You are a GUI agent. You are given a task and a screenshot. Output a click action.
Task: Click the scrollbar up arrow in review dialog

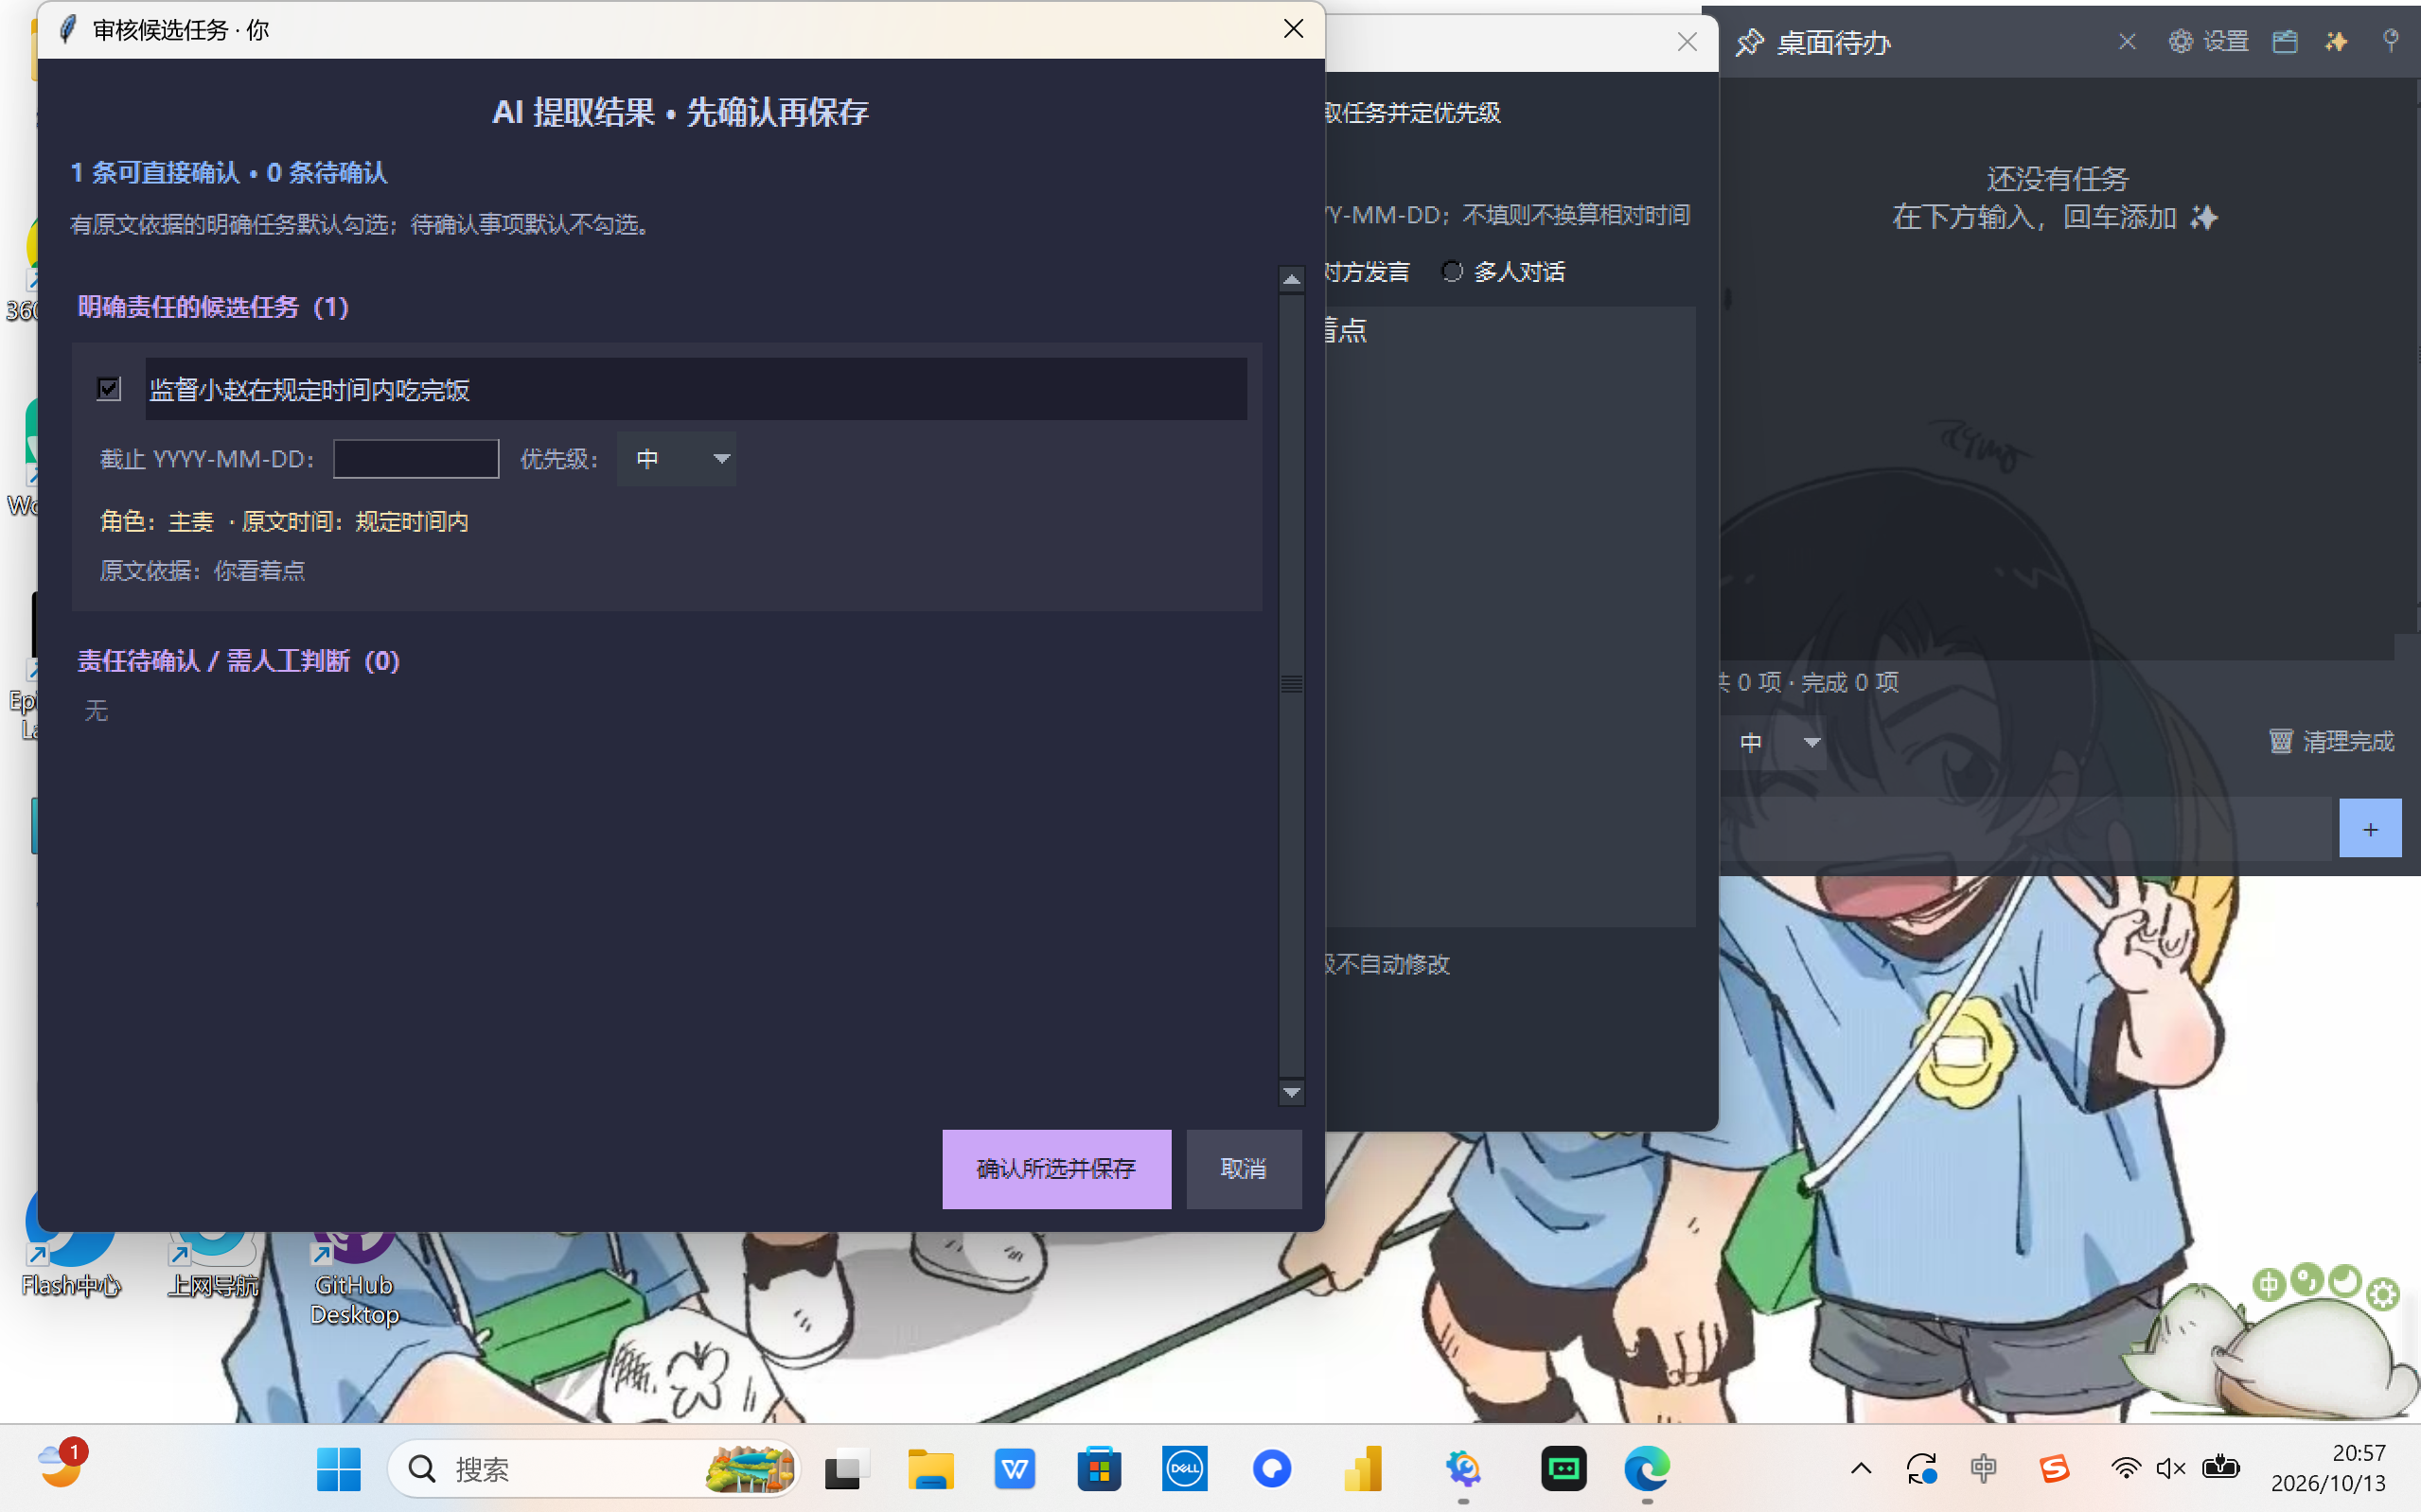[x=1291, y=280]
